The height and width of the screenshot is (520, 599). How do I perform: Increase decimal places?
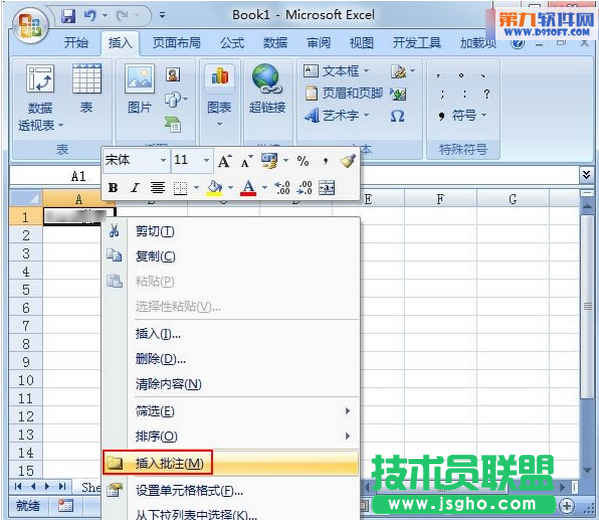[x=282, y=188]
